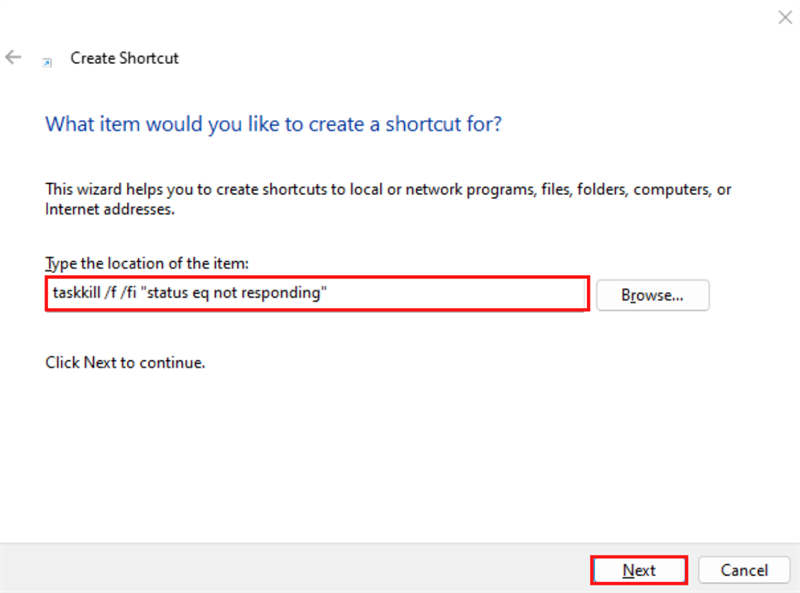
Task: Click the word "not" in location field
Action: point(235,295)
